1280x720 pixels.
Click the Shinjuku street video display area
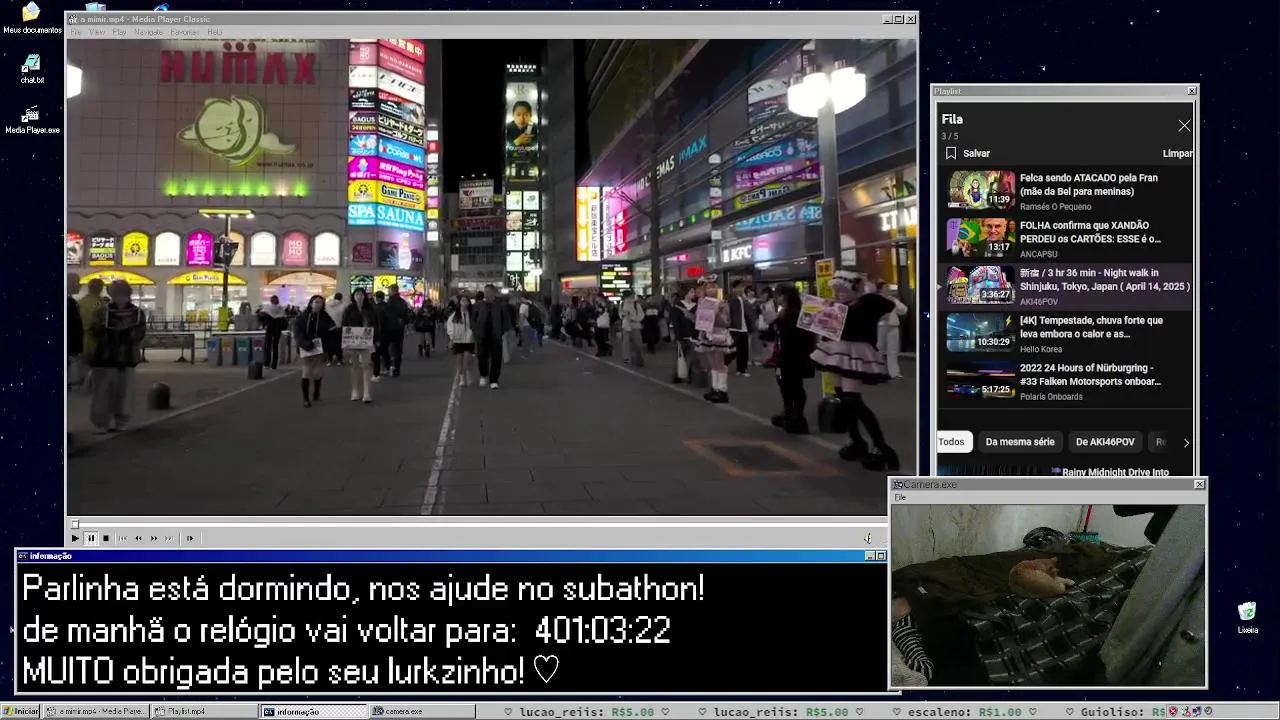click(x=491, y=277)
